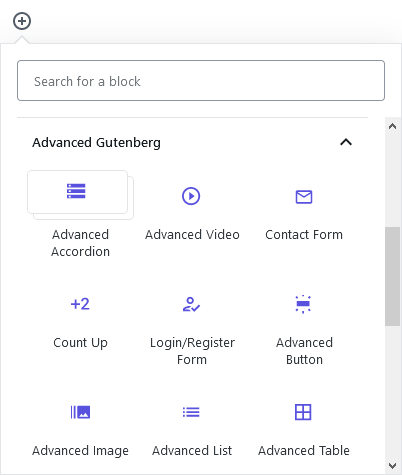This screenshot has height=475, width=402.
Task: Insert the Advanced Button block icon
Action: (x=303, y=304)
